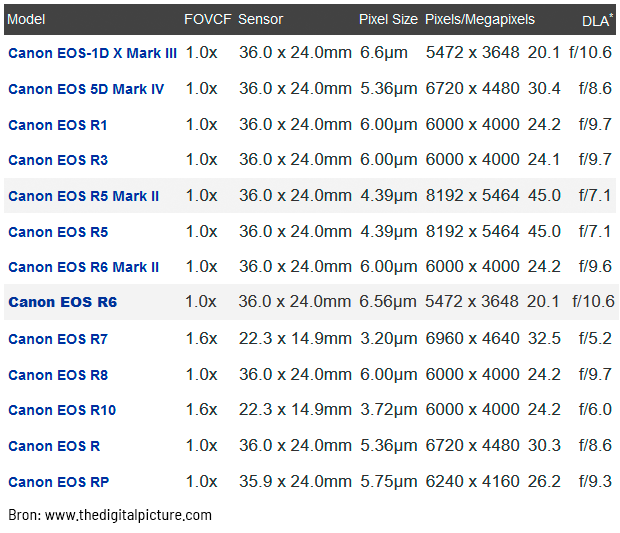Click the Pixels/Megapixels column header

[480, 19]
